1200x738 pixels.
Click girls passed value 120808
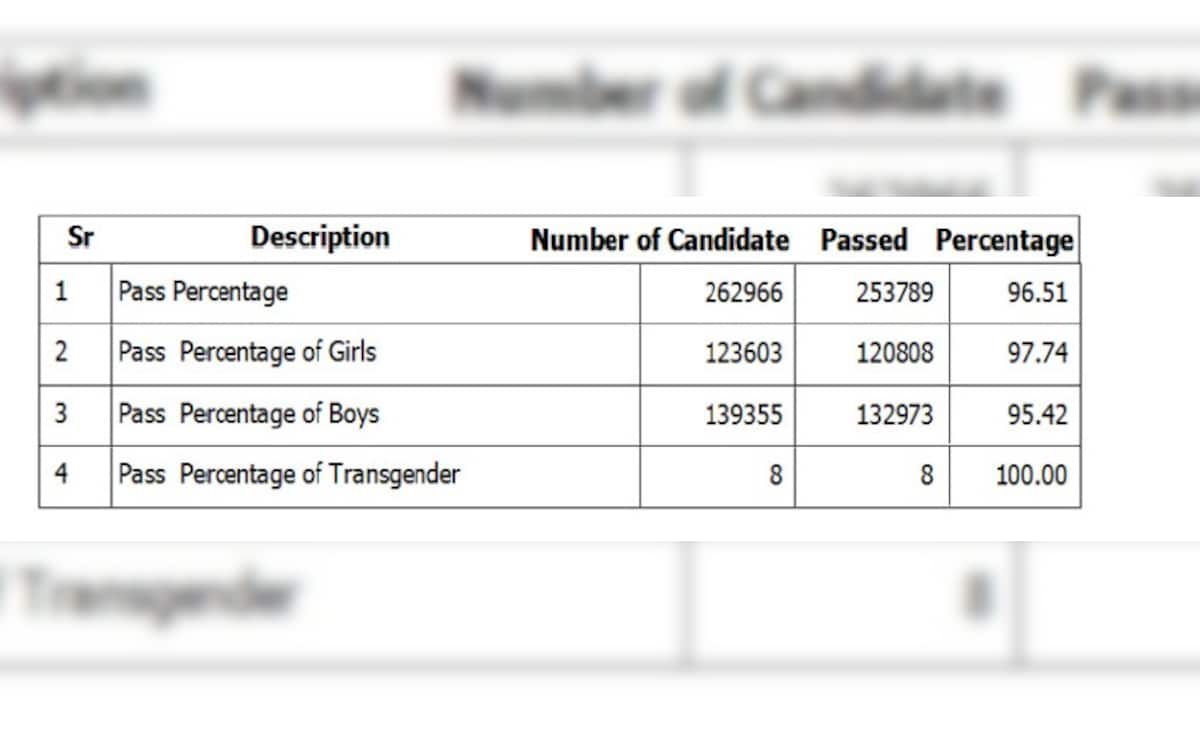(x=894, y=354)
